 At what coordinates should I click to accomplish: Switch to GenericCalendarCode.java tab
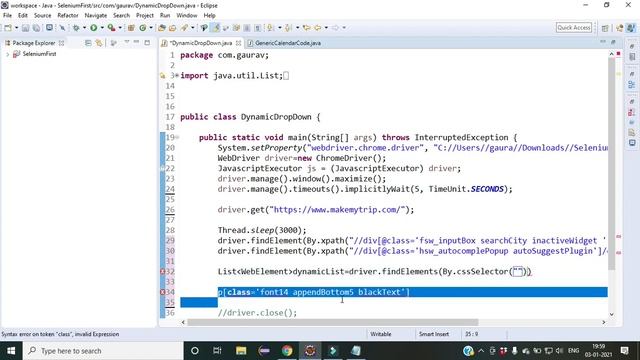(x=284, y=43)
